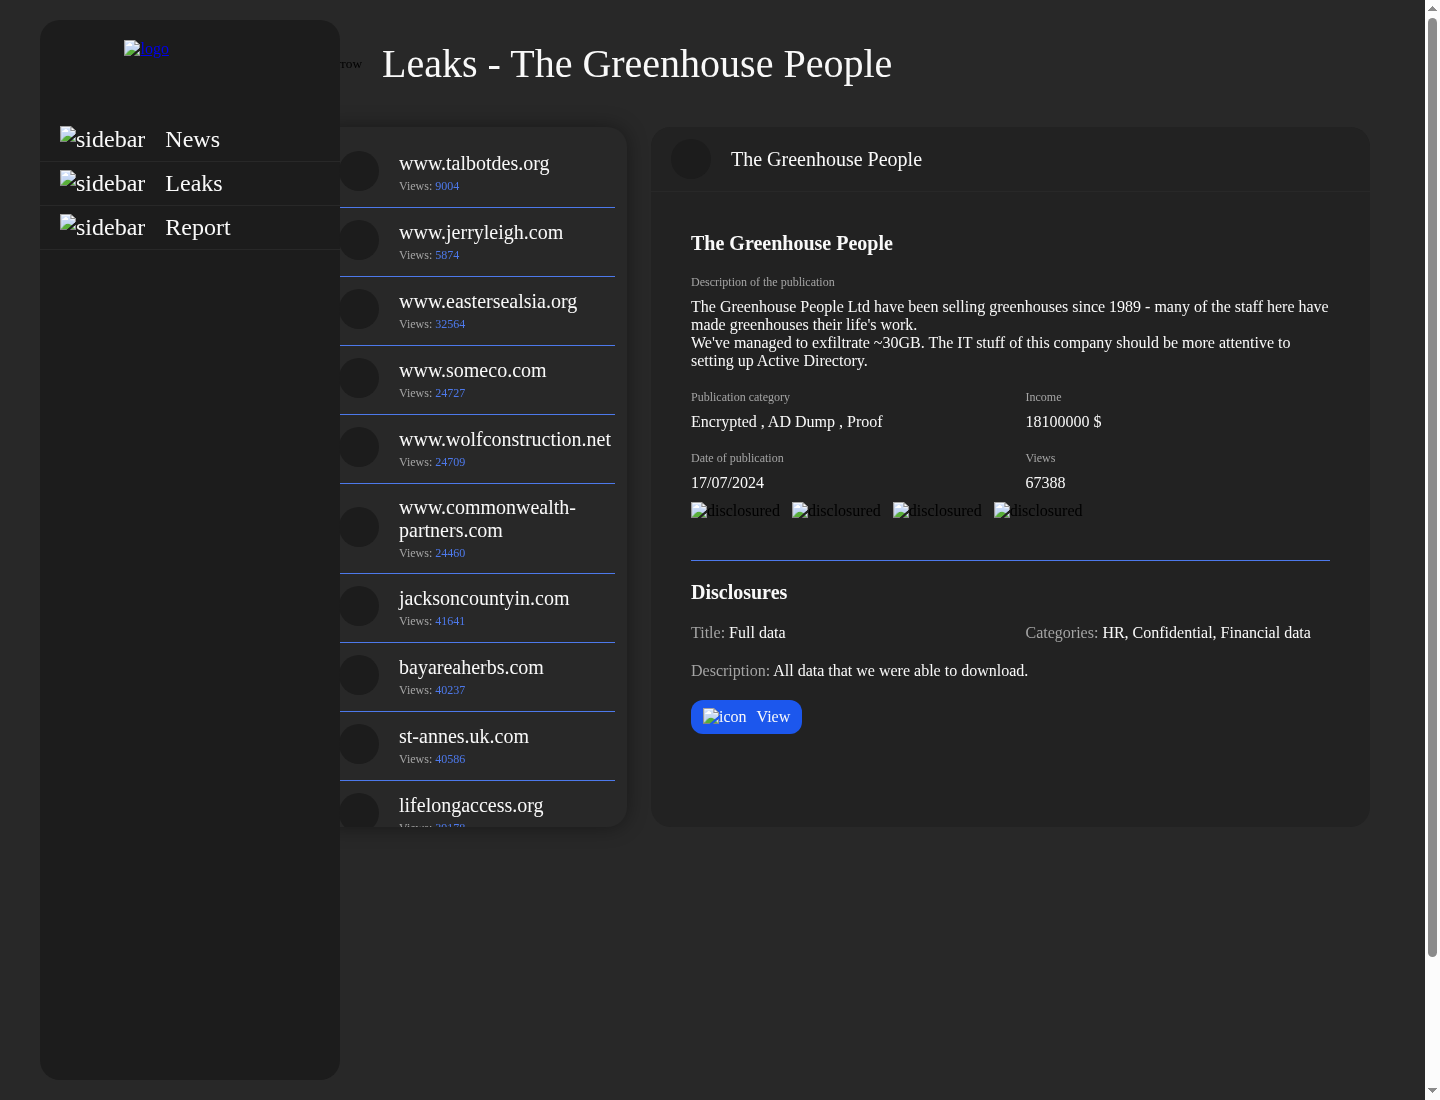Screen dimensions: 1440x1100
Task: Click the third disclosured image thumbnail
Action: coord(937,511)
